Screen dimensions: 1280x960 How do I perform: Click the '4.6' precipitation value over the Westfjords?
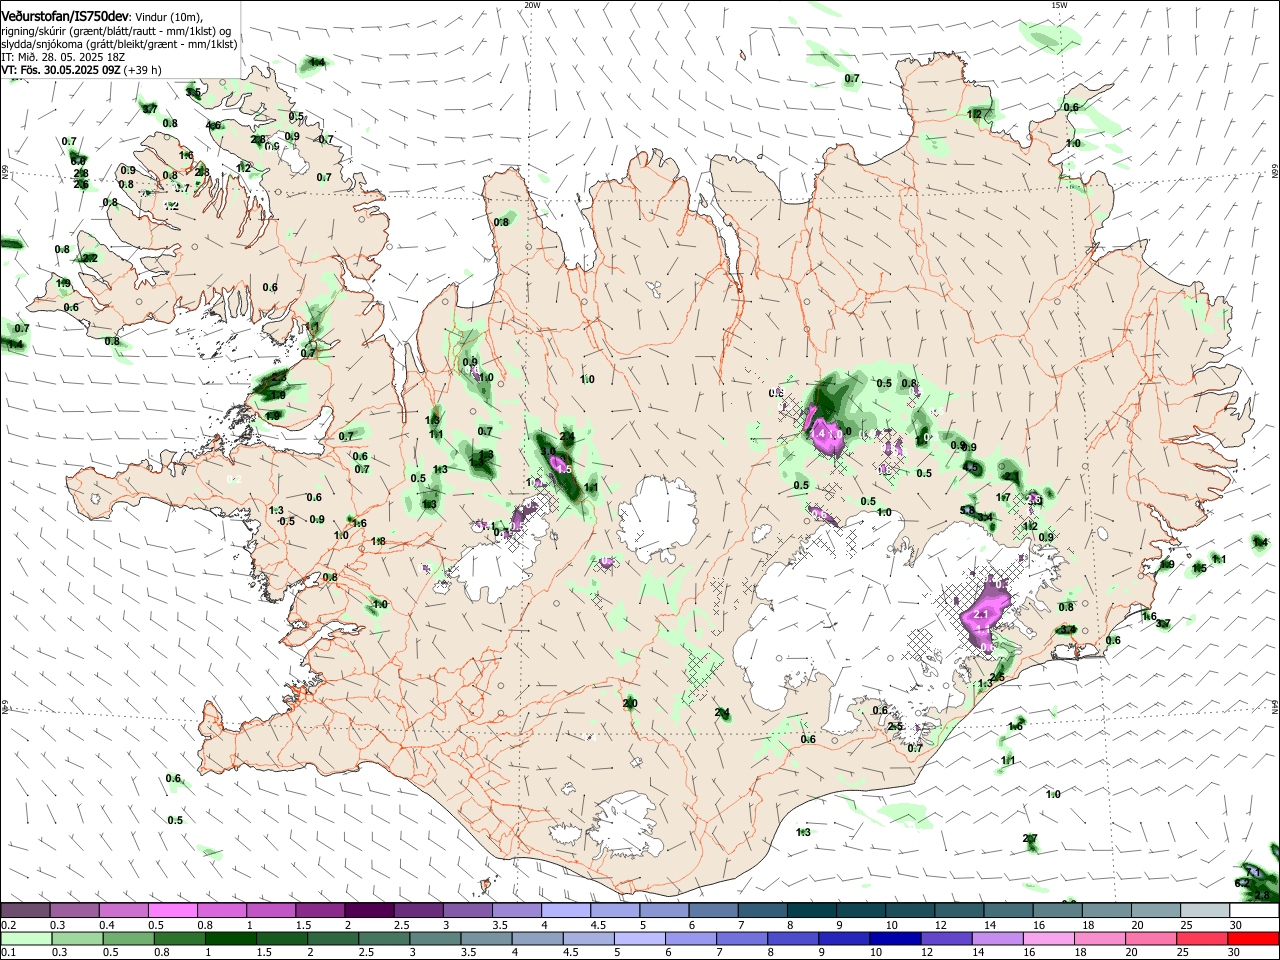(x=214, y=126)
